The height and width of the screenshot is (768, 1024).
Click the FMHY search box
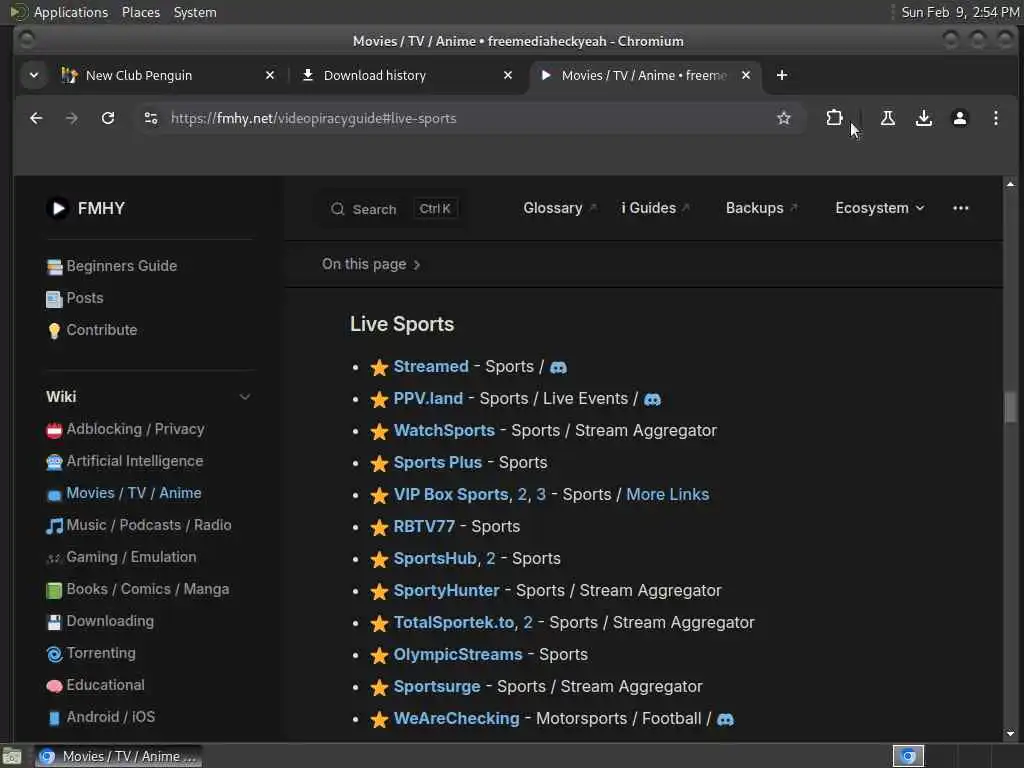(x=394, y=209)
